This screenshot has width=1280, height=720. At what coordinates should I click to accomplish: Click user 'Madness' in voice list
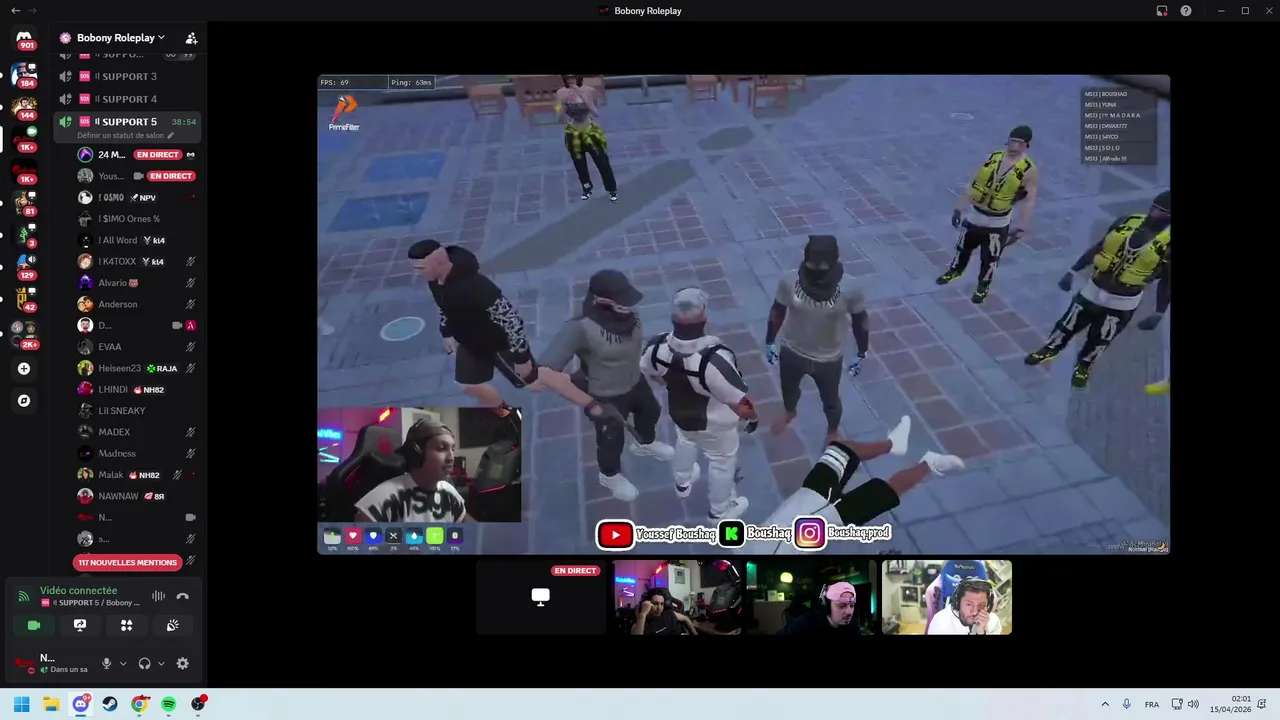137,453
